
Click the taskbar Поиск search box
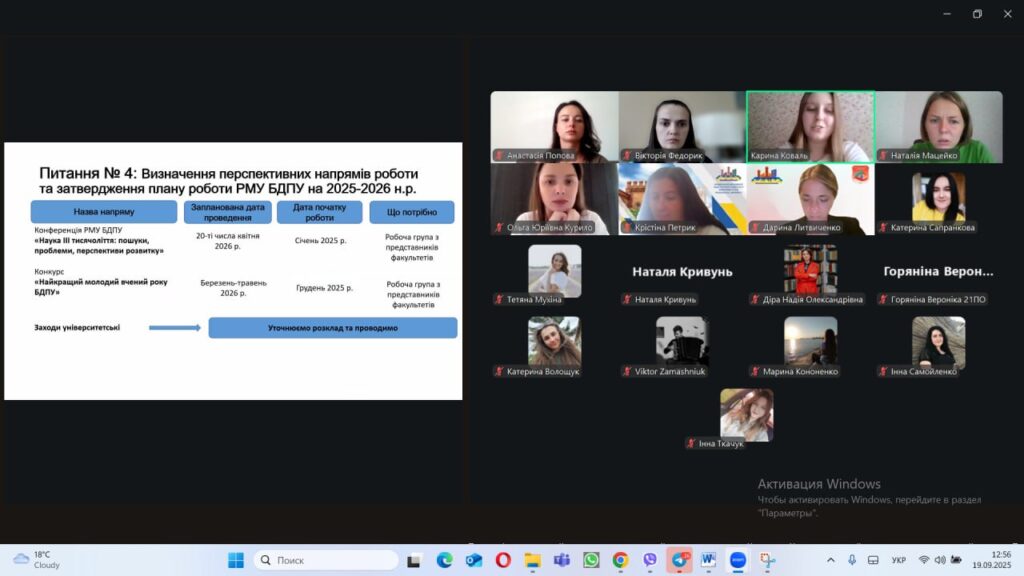point(326,560)
